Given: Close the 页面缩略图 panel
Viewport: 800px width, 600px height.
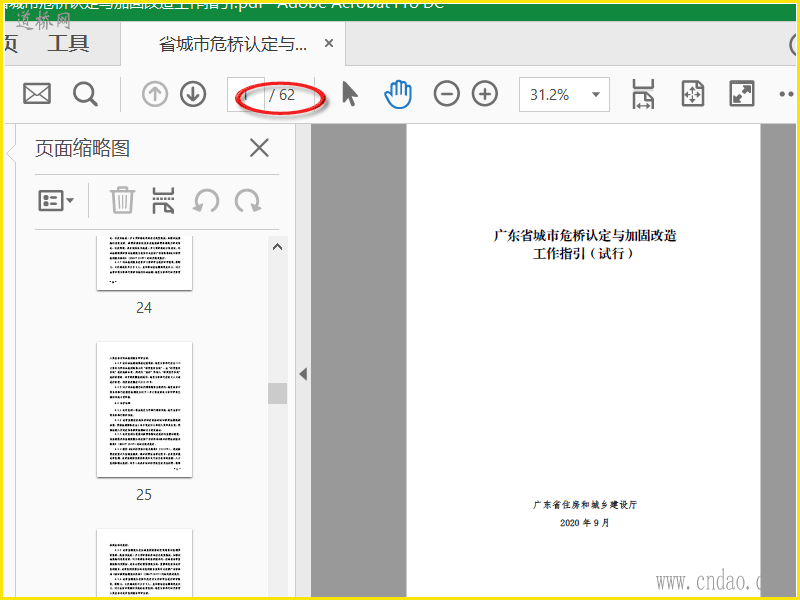Looking at the screenshot, I should (x=259, y=148).
